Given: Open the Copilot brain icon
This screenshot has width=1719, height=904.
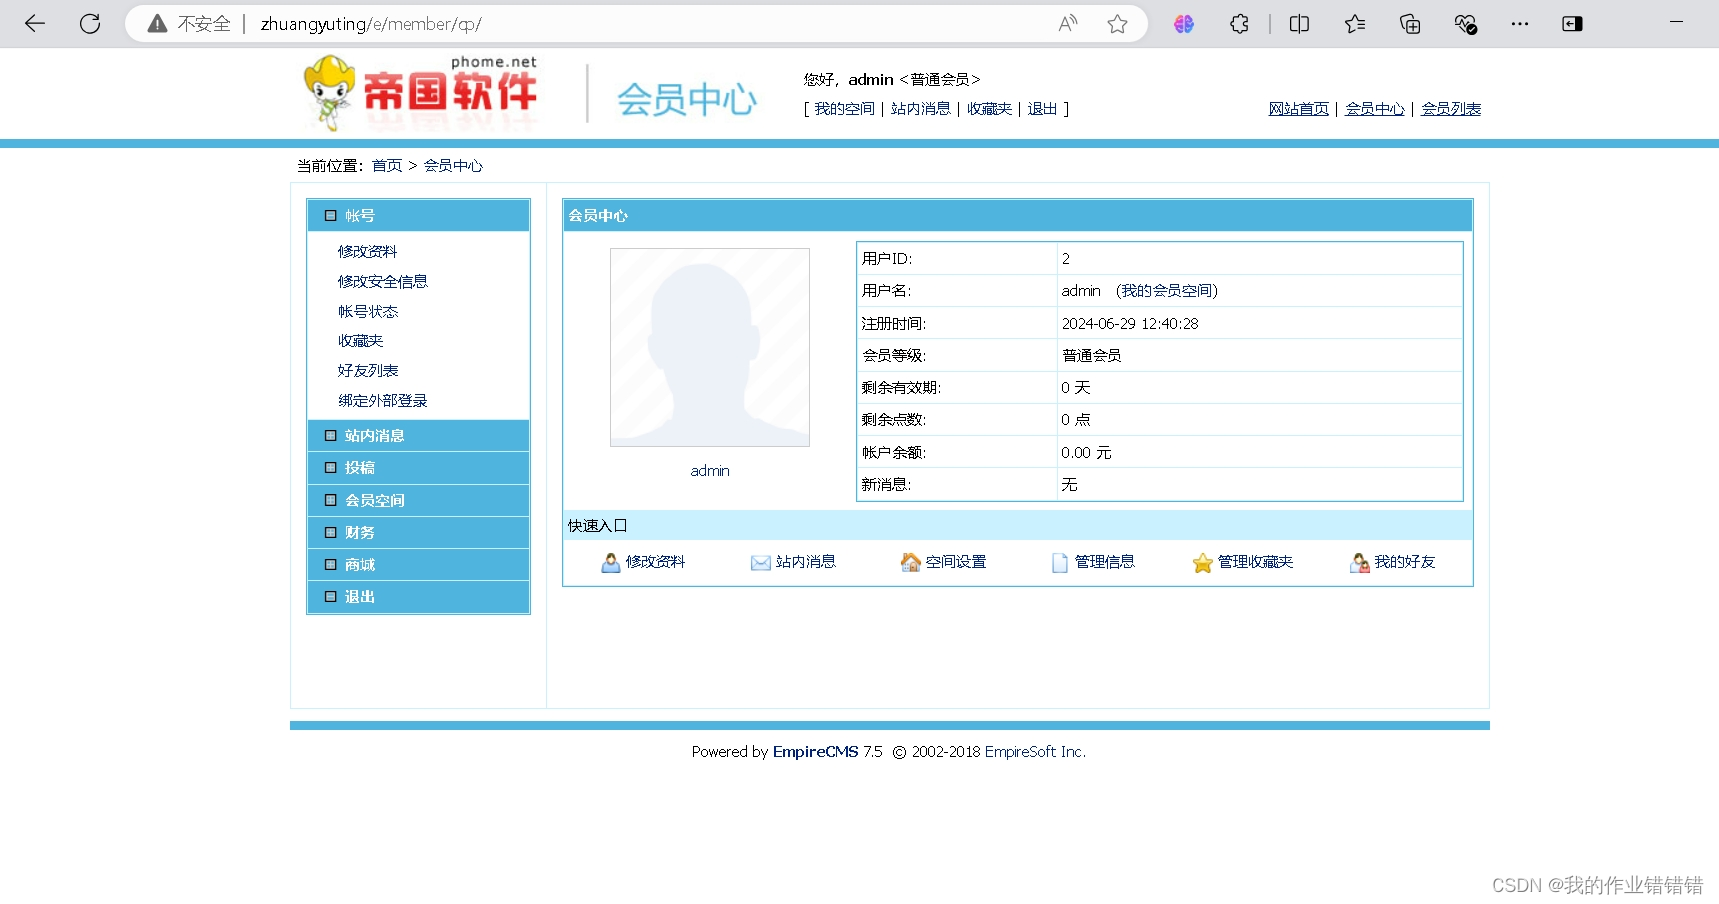Looking at the screenshot, I should pyautogui.click(x=1184, y=24).
